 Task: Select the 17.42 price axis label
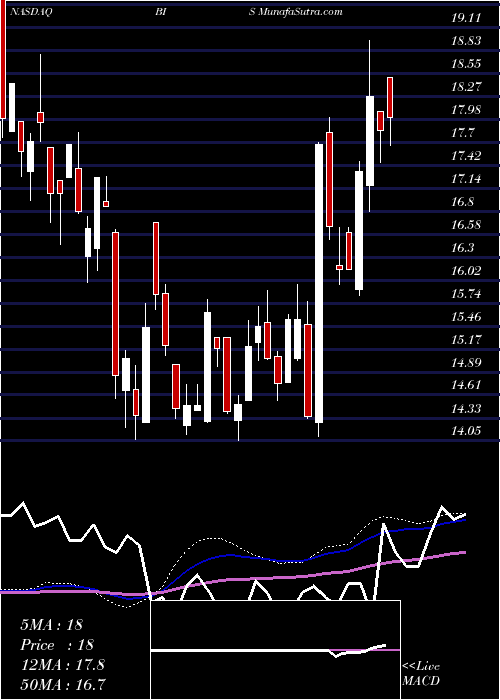(x=466, y=156)
